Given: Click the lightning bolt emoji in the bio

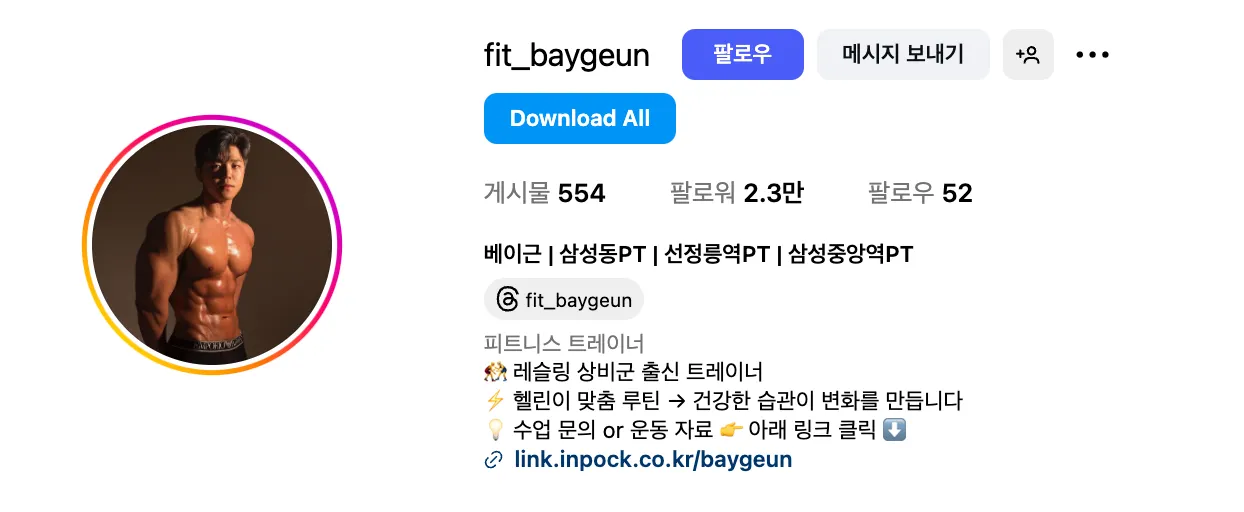Looking at the screenshot, I should click(494, 402).
